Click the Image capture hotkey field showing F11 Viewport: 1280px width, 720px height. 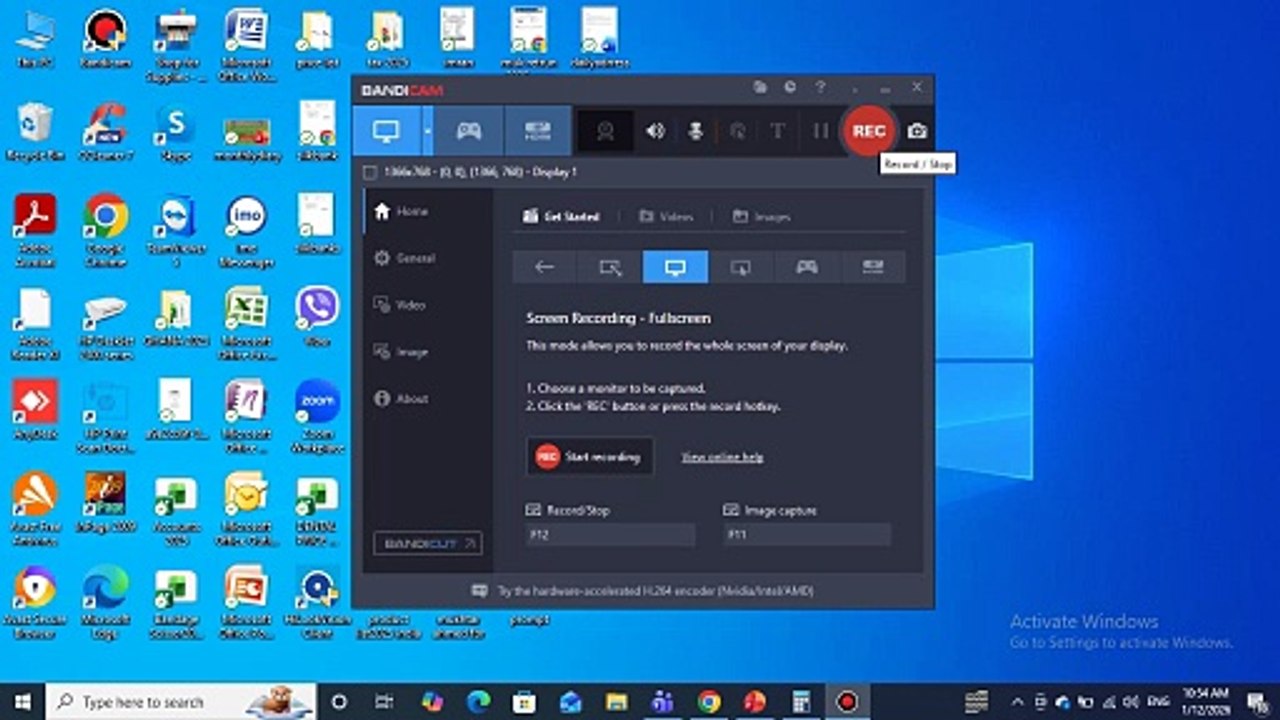(x=807, y=535)
